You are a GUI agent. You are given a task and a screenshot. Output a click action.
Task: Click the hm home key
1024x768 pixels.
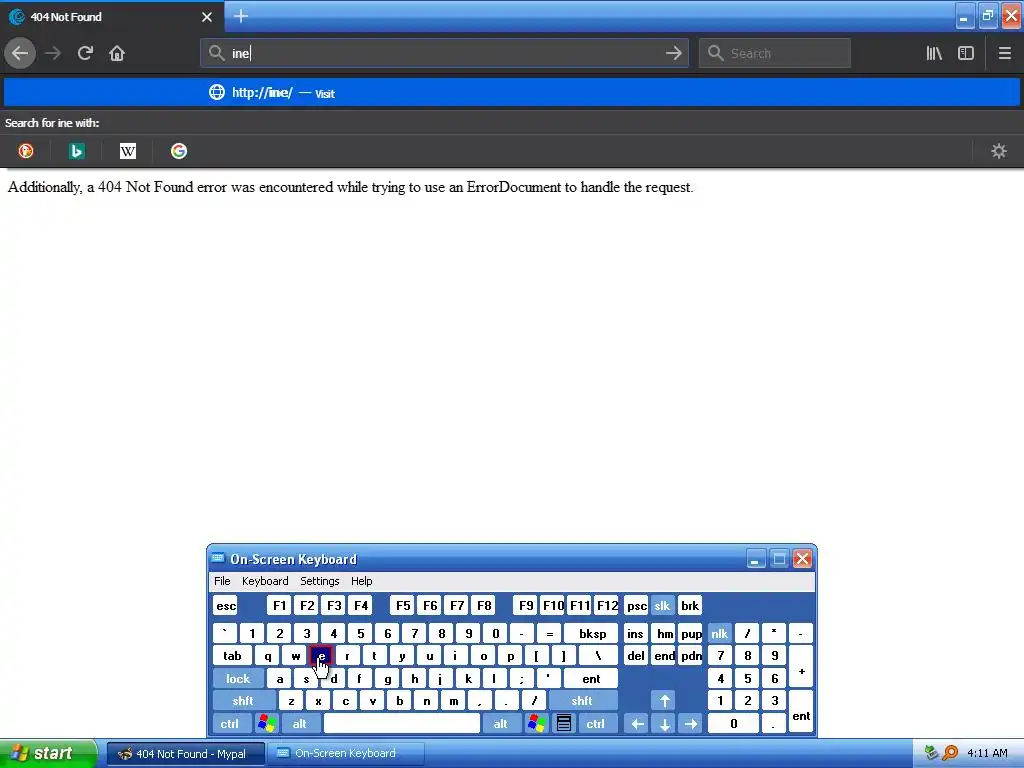pos(664,633)
